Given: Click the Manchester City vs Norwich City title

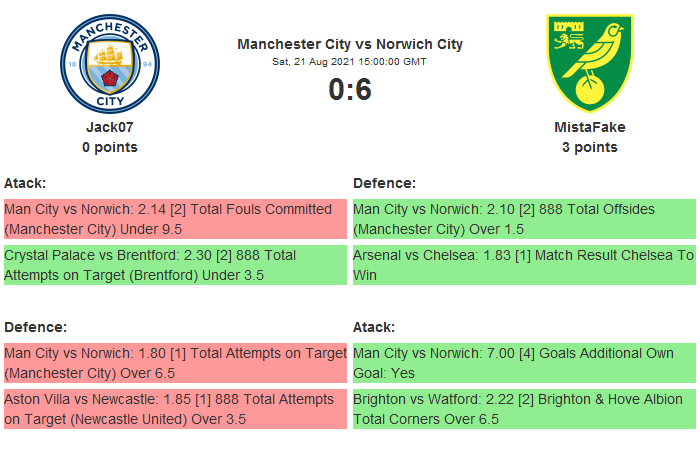Looking at the screenshot, I should [x=350, y=44].
